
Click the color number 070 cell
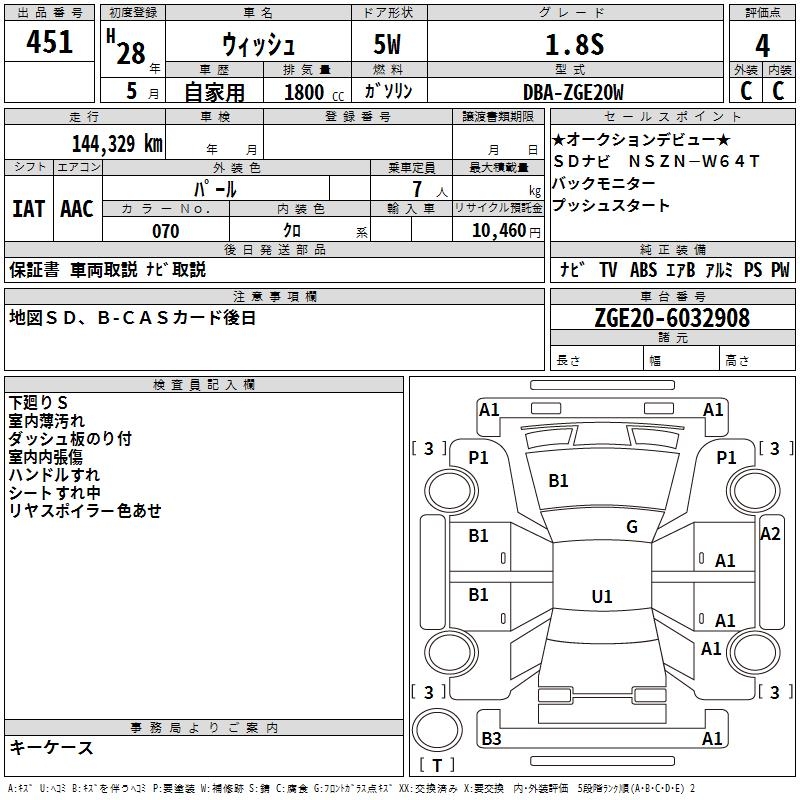coord(165,231)
